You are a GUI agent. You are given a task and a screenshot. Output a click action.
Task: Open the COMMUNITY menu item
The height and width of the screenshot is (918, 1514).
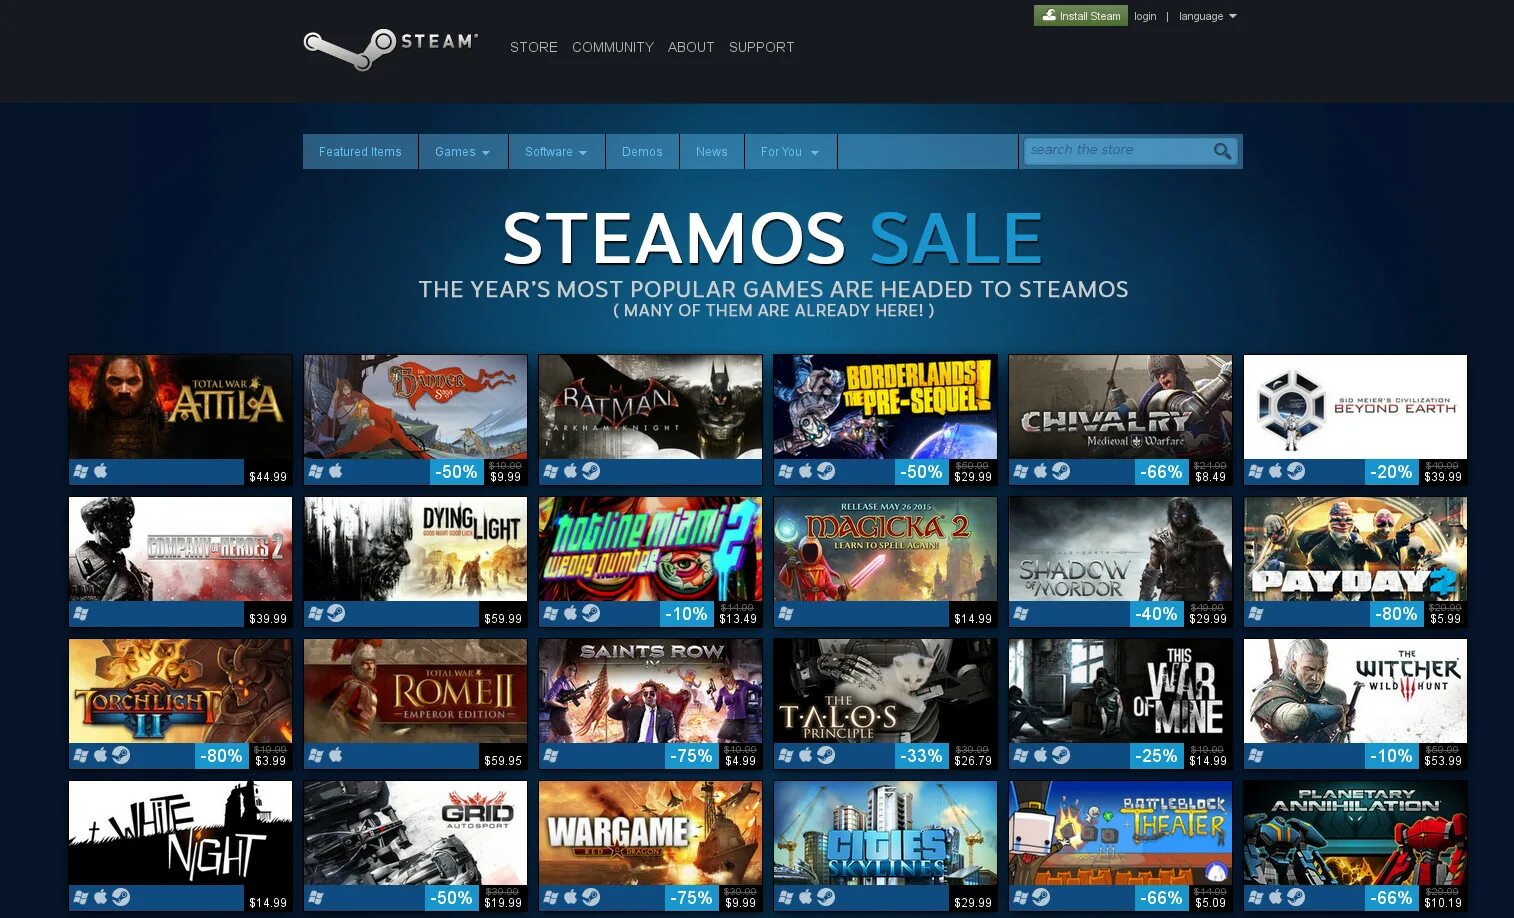[613, 47]
